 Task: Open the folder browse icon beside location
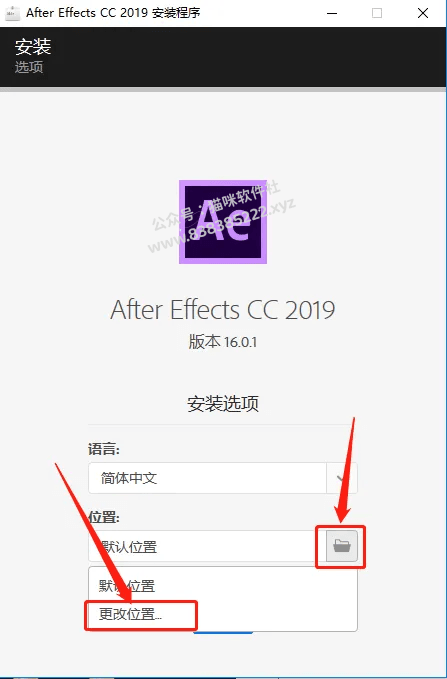coord(342,546)
